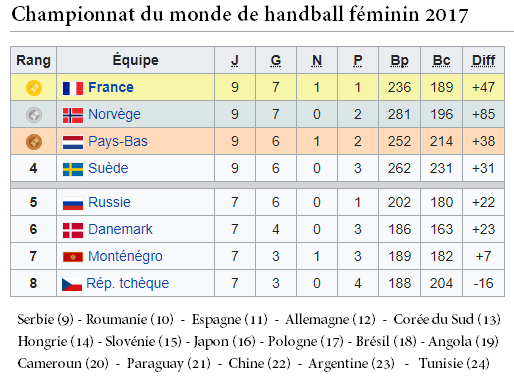Viewport: 514px width, 381px height.
Task: Open the Norvège team link
Action: point(114,115)
